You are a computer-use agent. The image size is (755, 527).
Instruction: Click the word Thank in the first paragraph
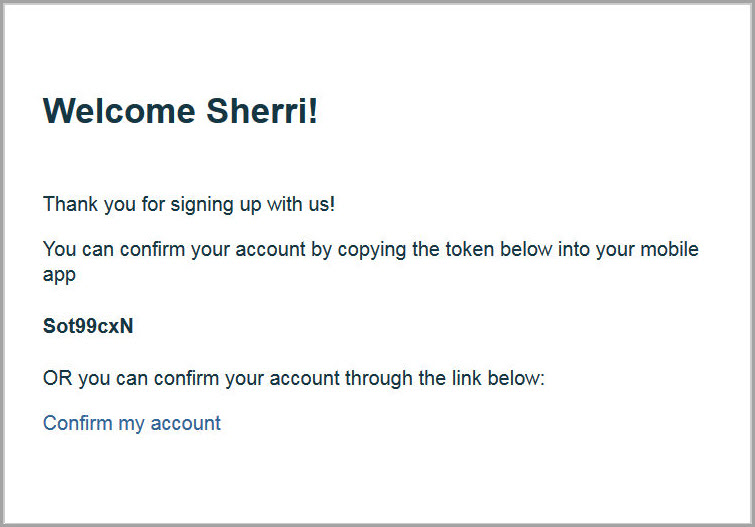tap(67, 205)
